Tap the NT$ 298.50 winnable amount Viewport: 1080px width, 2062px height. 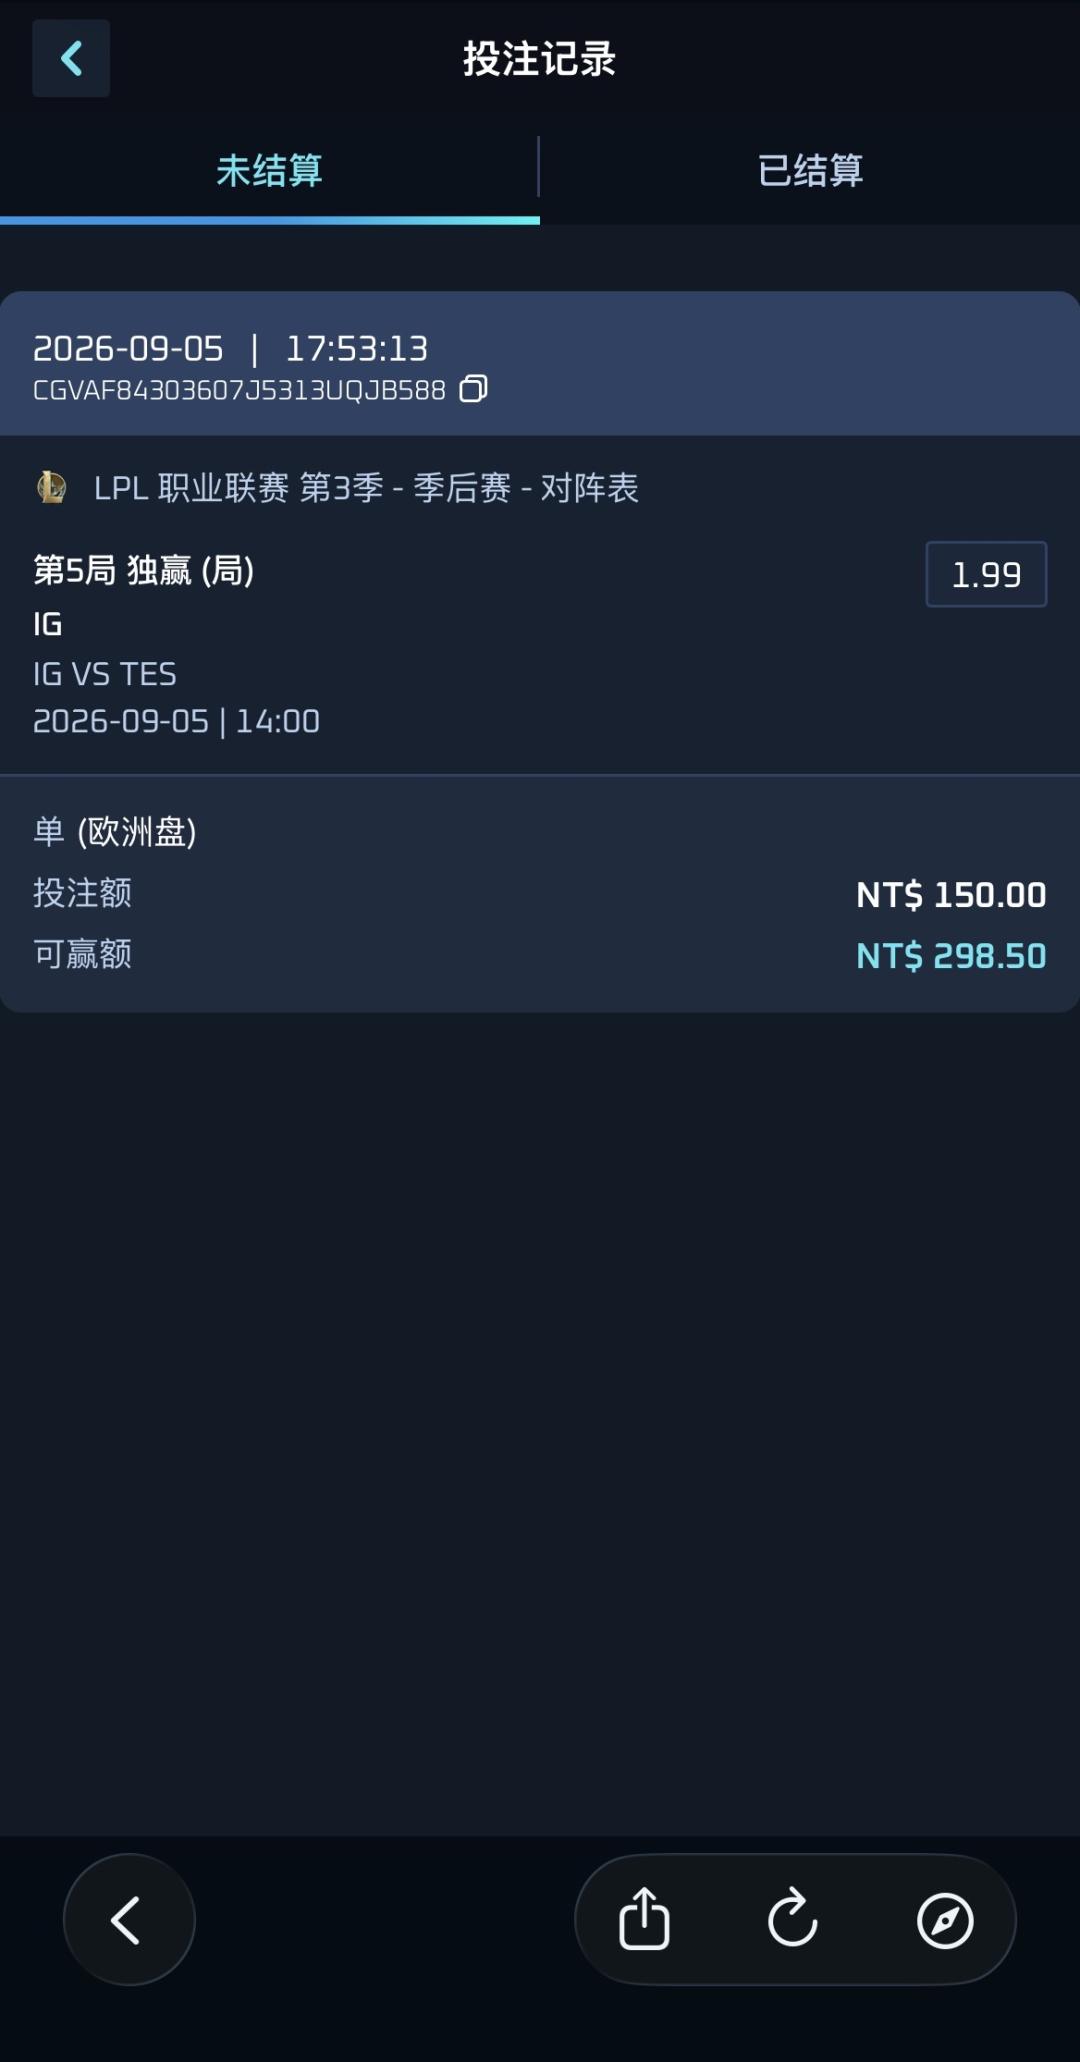951,956
